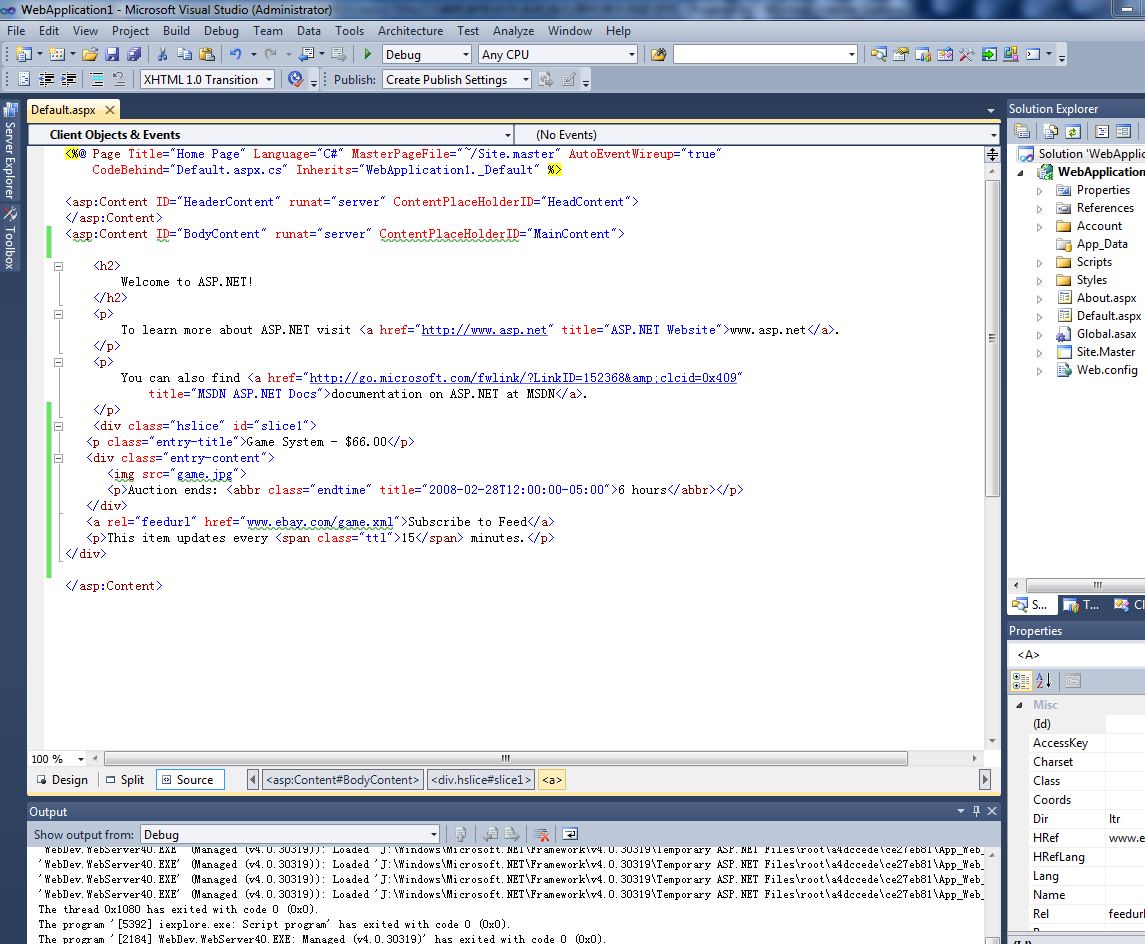Select Web.config in Solution Explorer
Viewport: 1145px width, 944px height.
click(1107, 370)
